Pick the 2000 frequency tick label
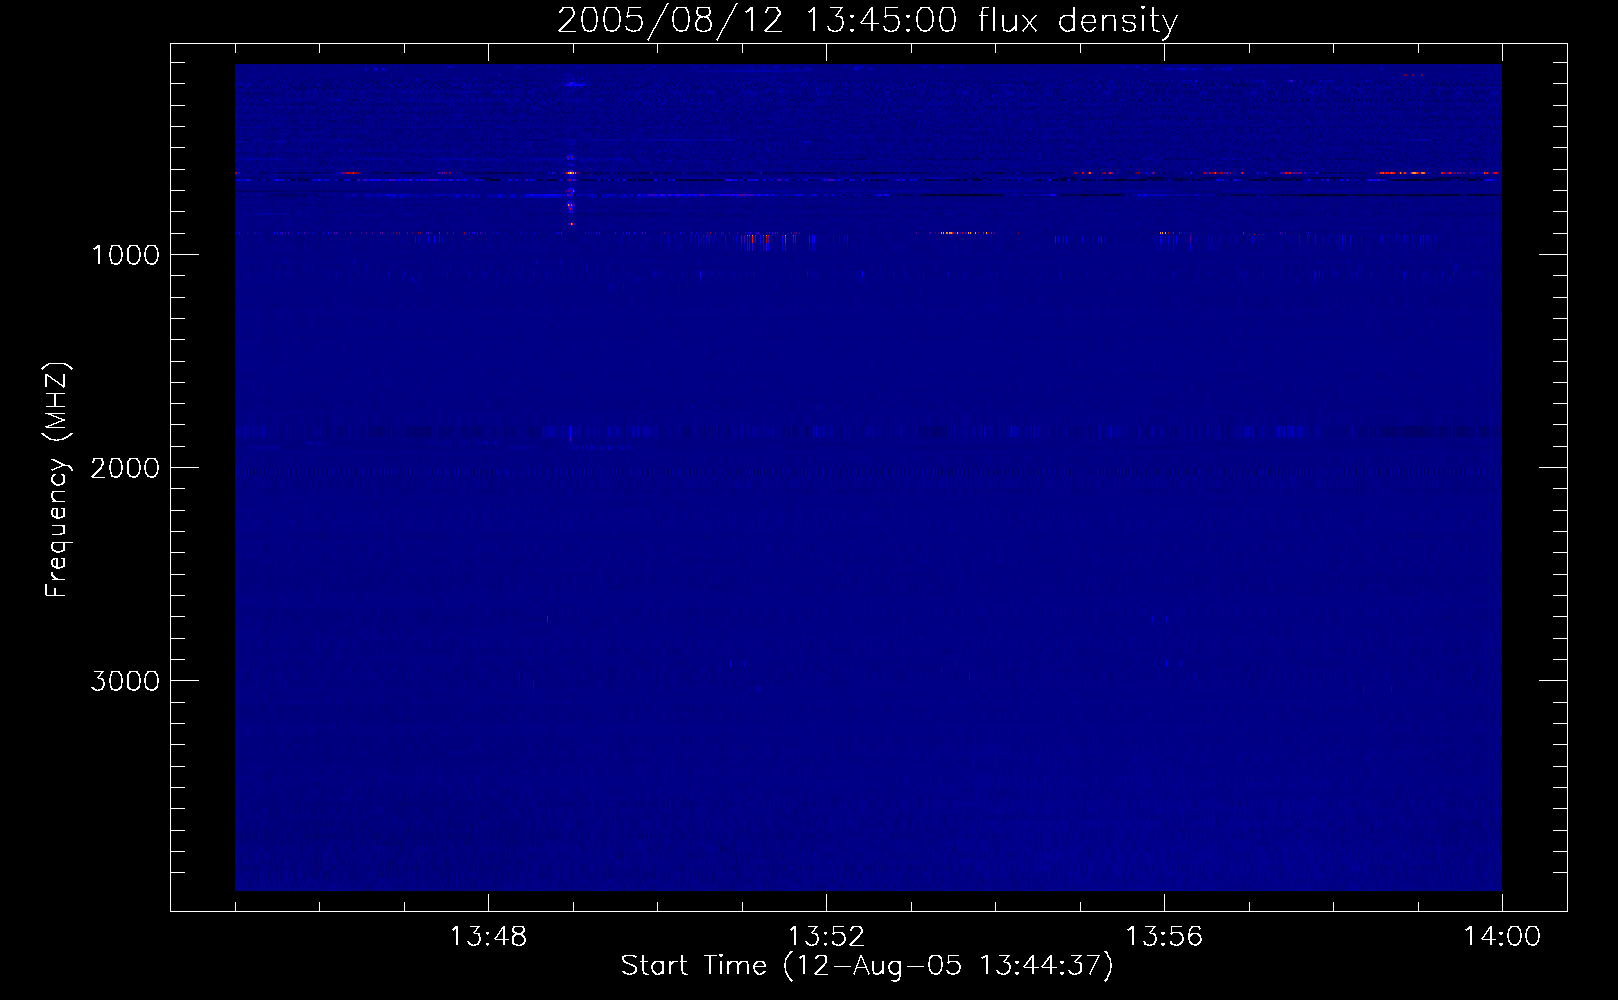This screenshot has width=1618, height=1000. 124,467
